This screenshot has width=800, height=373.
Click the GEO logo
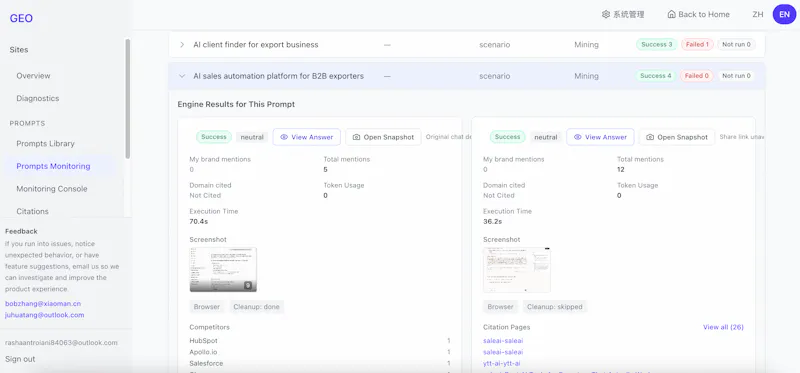21,18
